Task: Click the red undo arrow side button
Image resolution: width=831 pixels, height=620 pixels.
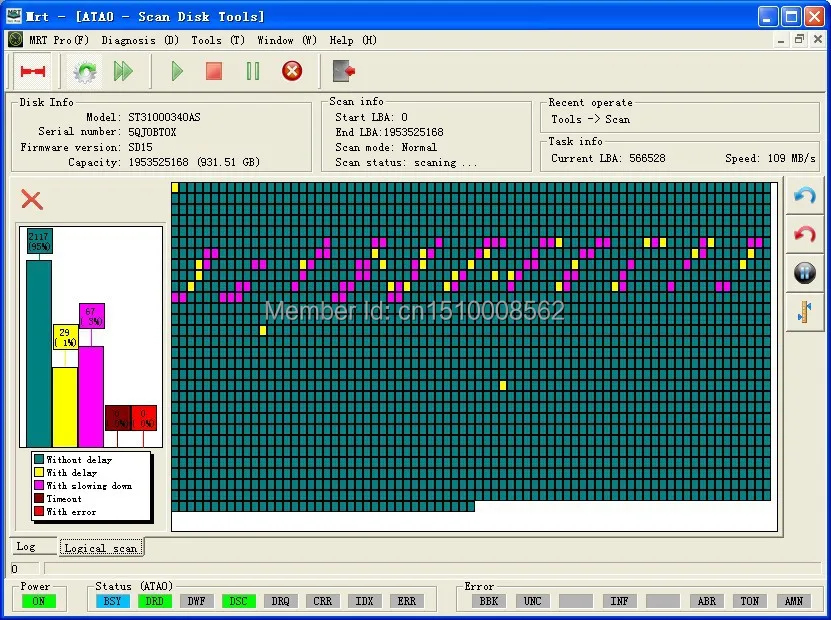Action: click(x=805, y=235)
